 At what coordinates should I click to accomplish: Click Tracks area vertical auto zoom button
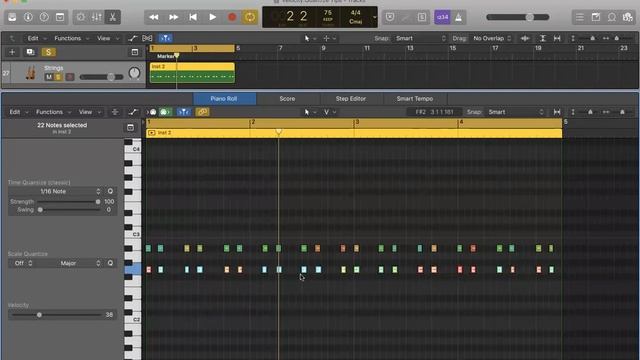pyautogui.click(x=542, y=38)
